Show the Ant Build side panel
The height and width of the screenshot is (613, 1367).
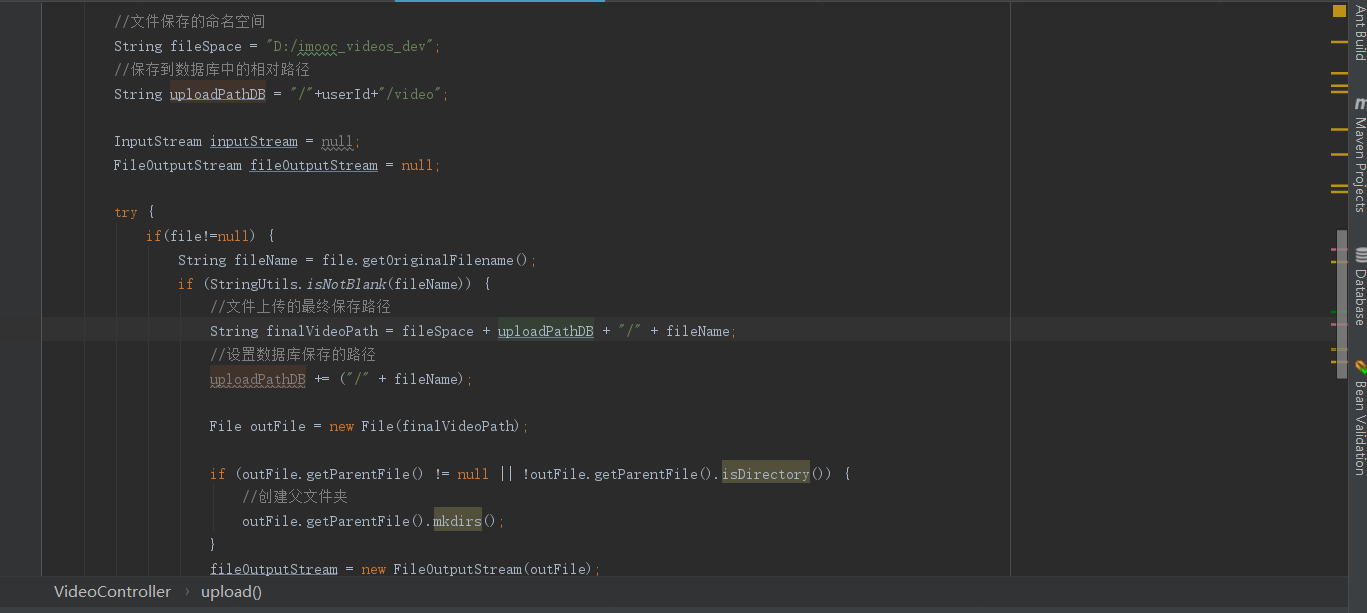tap(1359, 32)
